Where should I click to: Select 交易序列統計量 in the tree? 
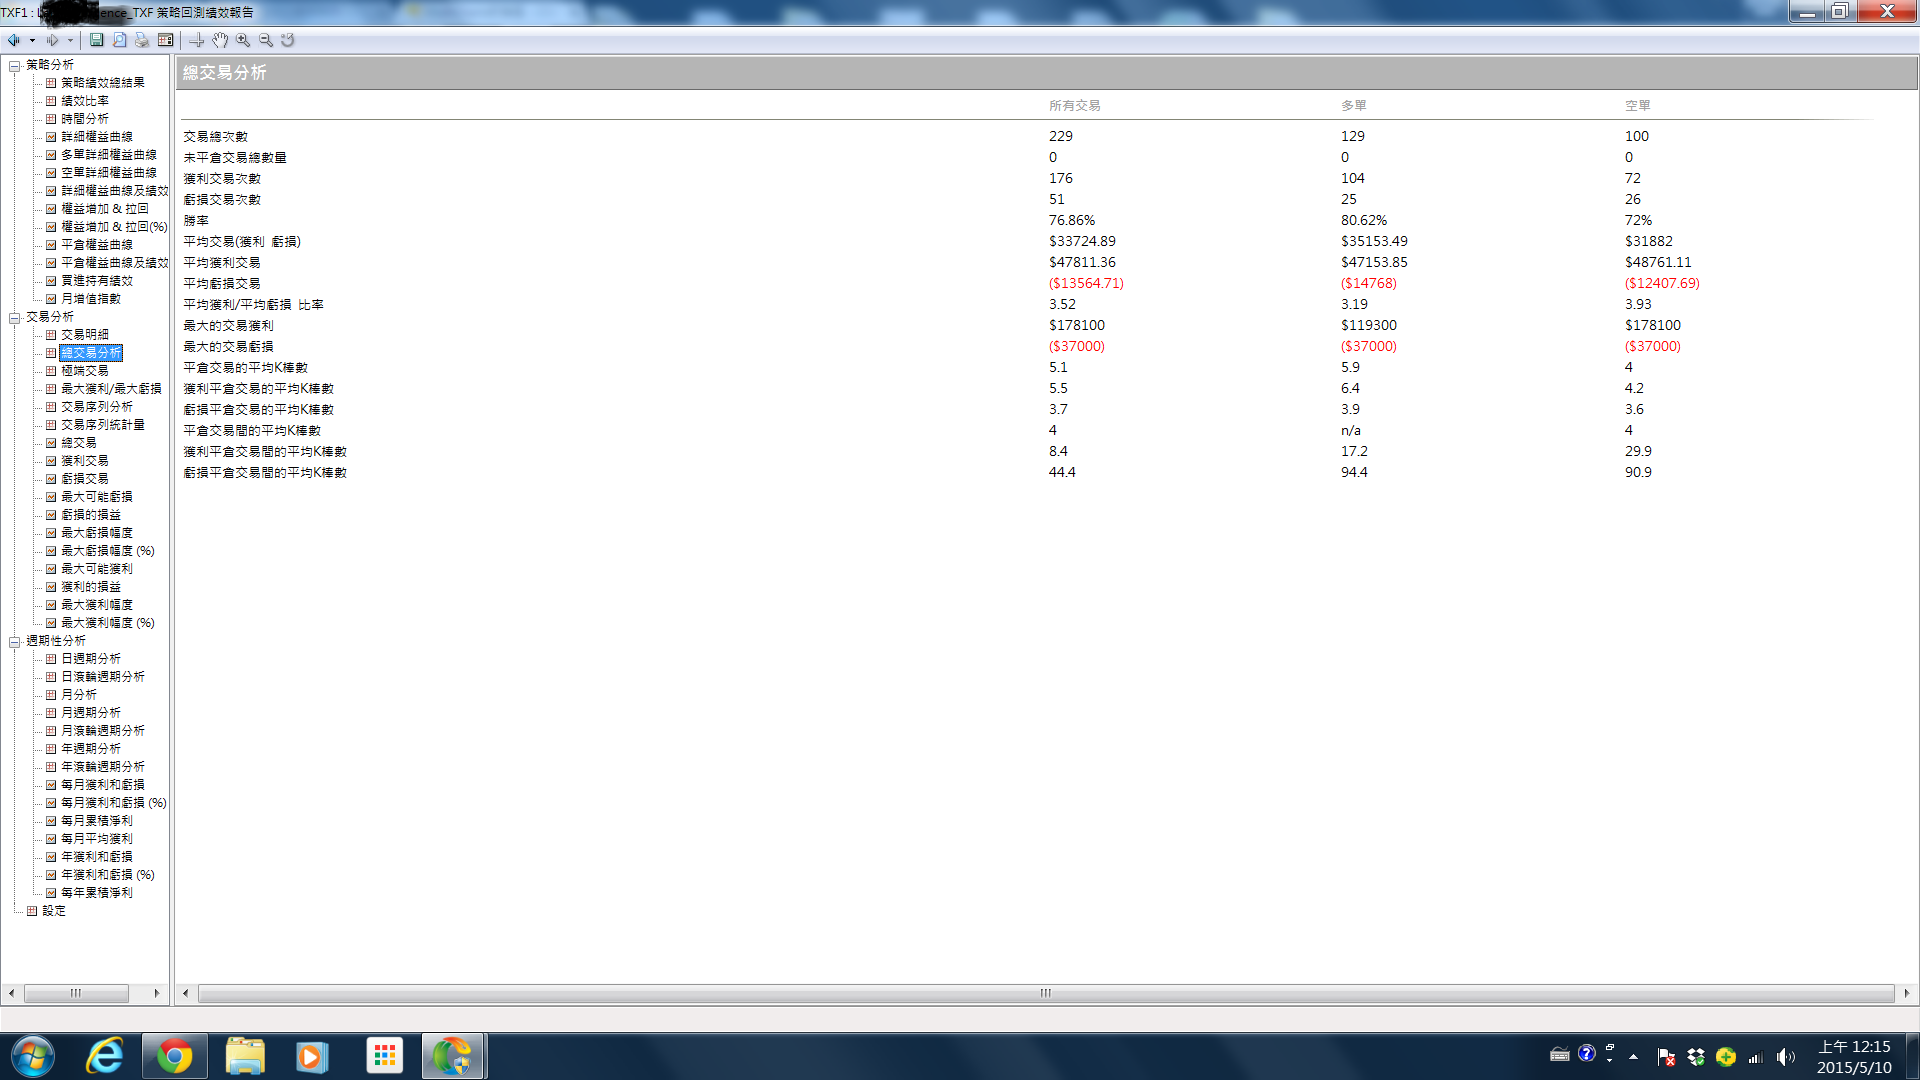tap(102, 425)
